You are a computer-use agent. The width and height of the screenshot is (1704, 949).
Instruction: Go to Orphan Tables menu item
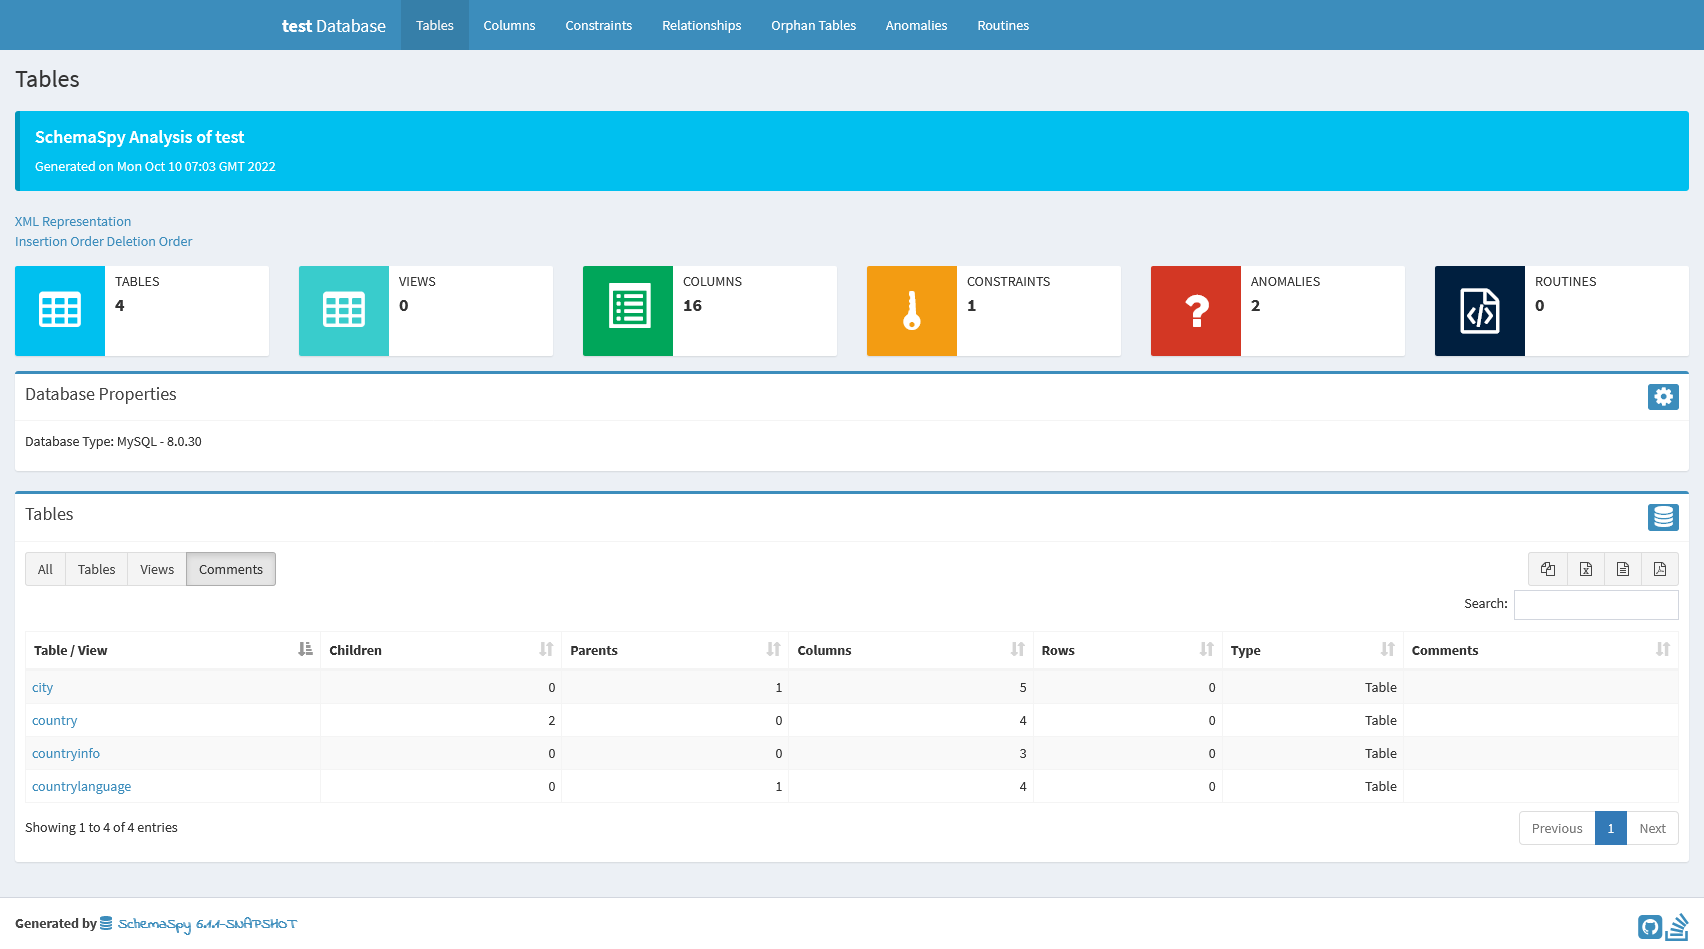pos(813,25)
